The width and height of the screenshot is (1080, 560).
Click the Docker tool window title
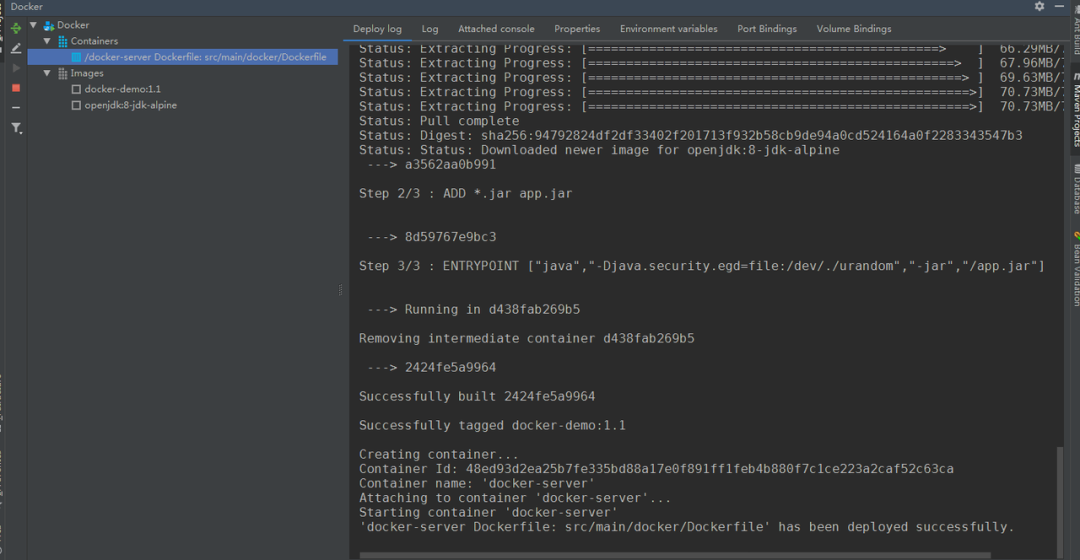(x=26, y=6)
